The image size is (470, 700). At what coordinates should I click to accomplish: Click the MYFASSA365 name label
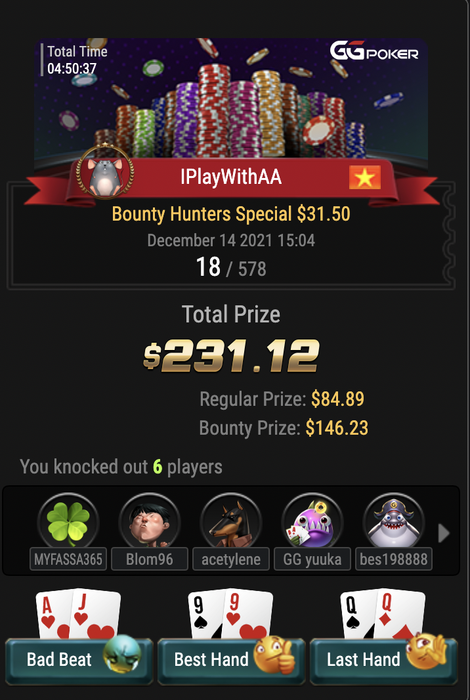[x=68, y=559]
